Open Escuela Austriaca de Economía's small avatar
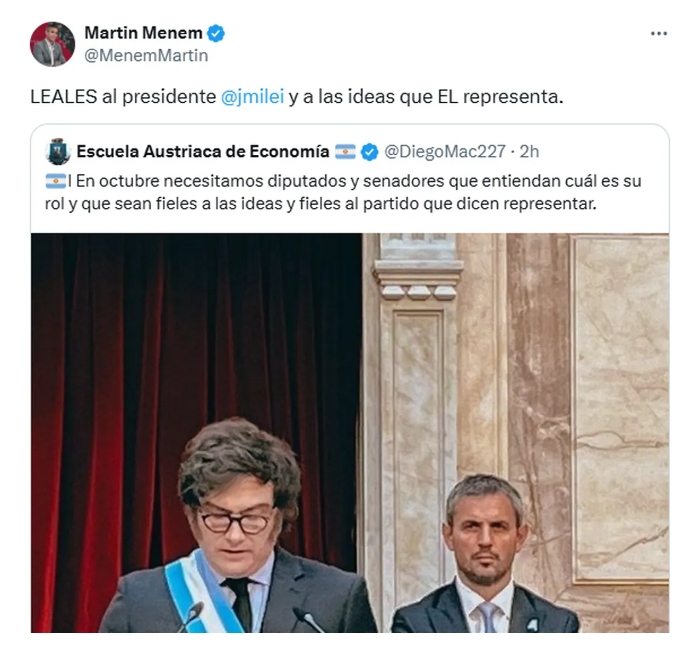The height and width of the screenshot is (659, 688). coord(58,152)
